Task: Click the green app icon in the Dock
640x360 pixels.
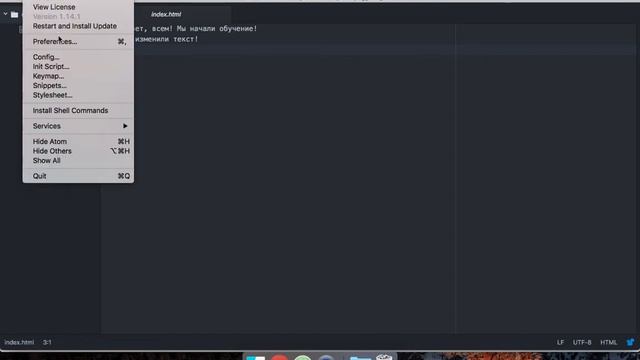Action: click(x=303, y=357)
